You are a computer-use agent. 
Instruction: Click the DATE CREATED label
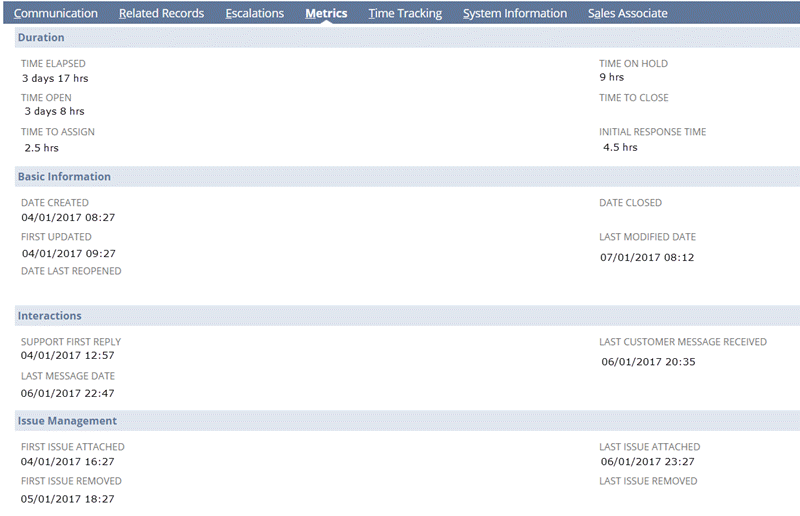[55, 203]
